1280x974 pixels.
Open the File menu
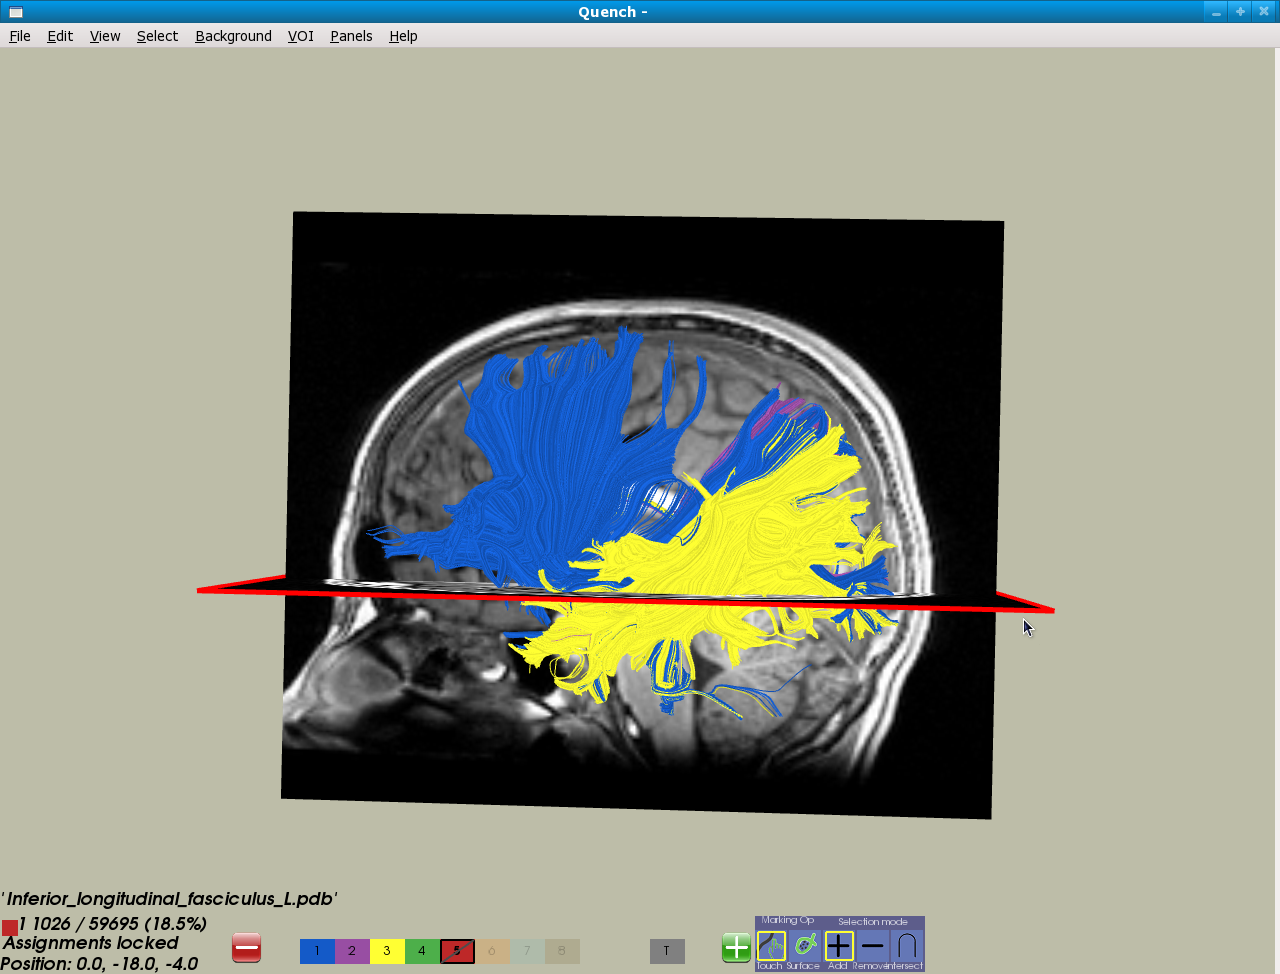[x=20, y=36]
